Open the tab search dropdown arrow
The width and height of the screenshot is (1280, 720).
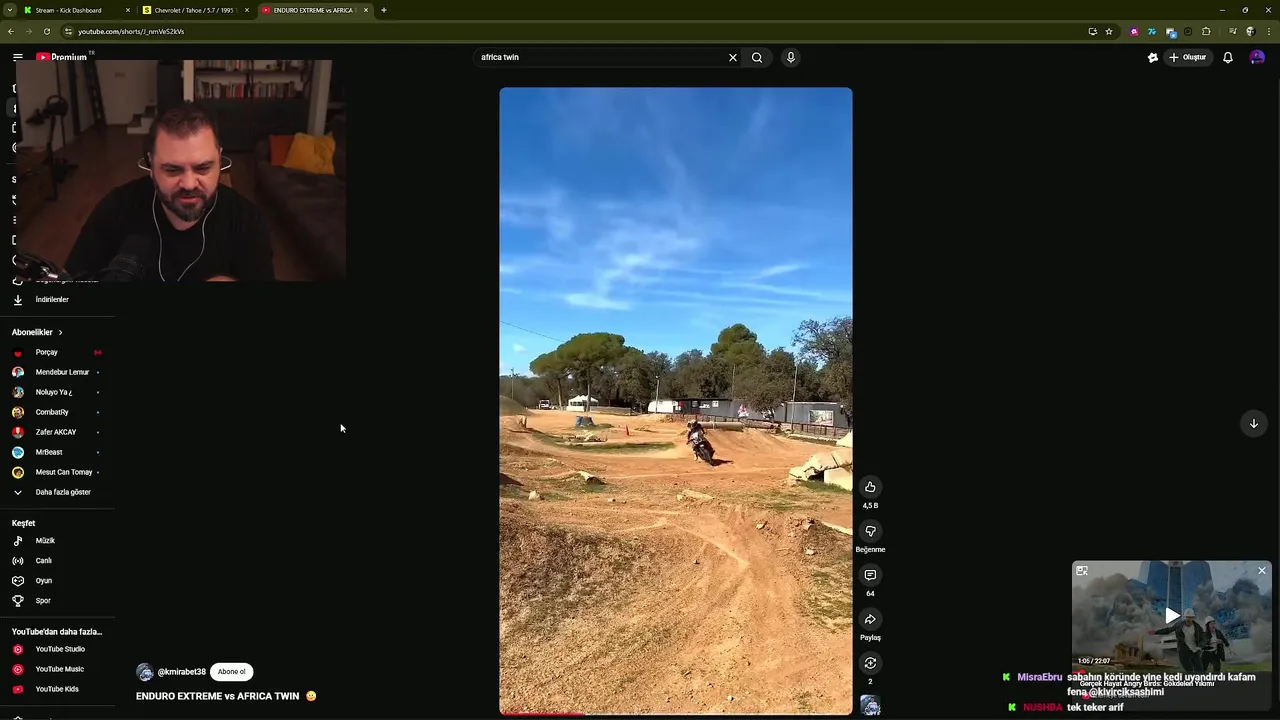[x=9, y=10]
